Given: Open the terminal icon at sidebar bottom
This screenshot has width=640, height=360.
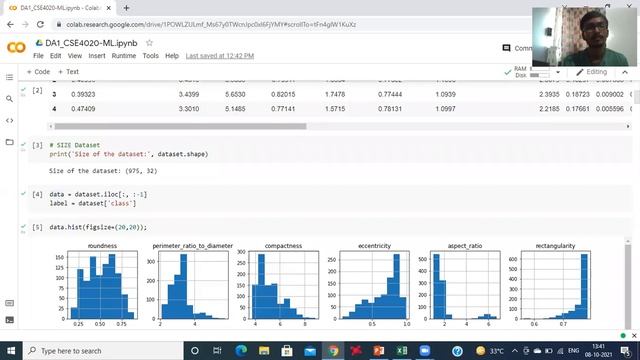Looking at the screenshot, I should tap(9, 320).
